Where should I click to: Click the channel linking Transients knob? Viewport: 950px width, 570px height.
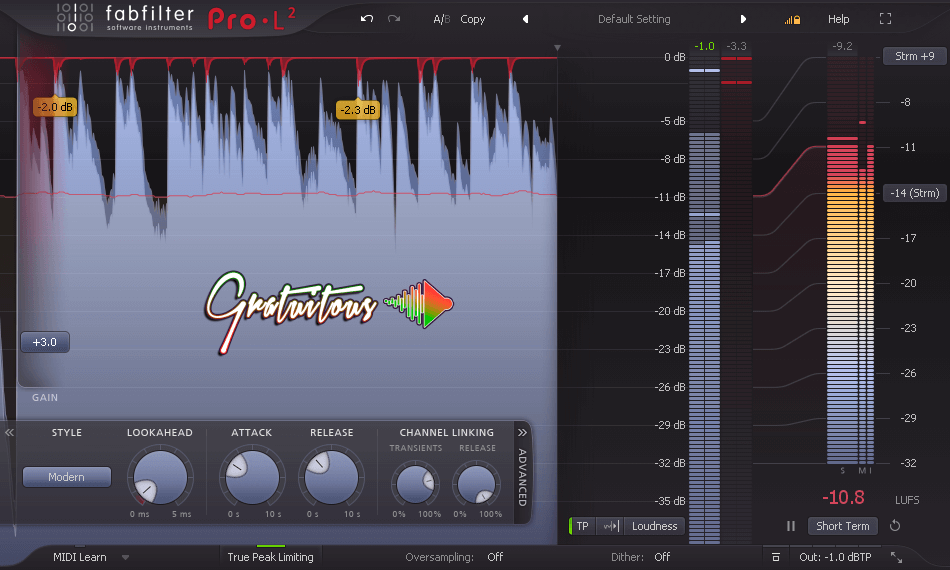coord(415,484)
